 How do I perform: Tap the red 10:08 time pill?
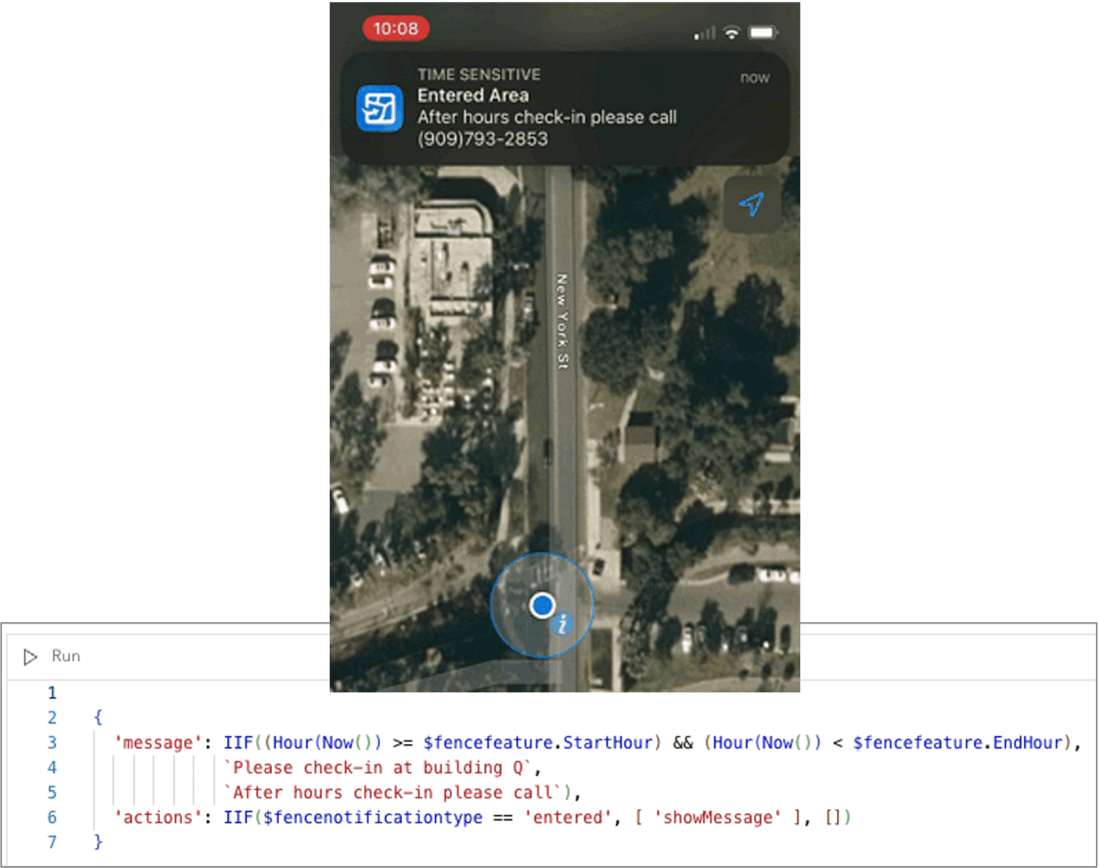pyautogui.click(x=396, y=29)
